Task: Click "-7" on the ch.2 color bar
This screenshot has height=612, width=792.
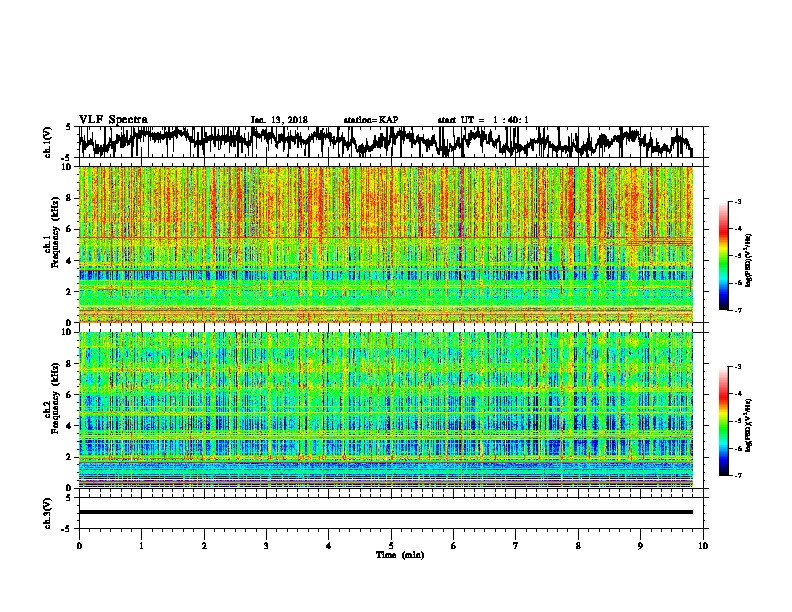Action: 737,476
